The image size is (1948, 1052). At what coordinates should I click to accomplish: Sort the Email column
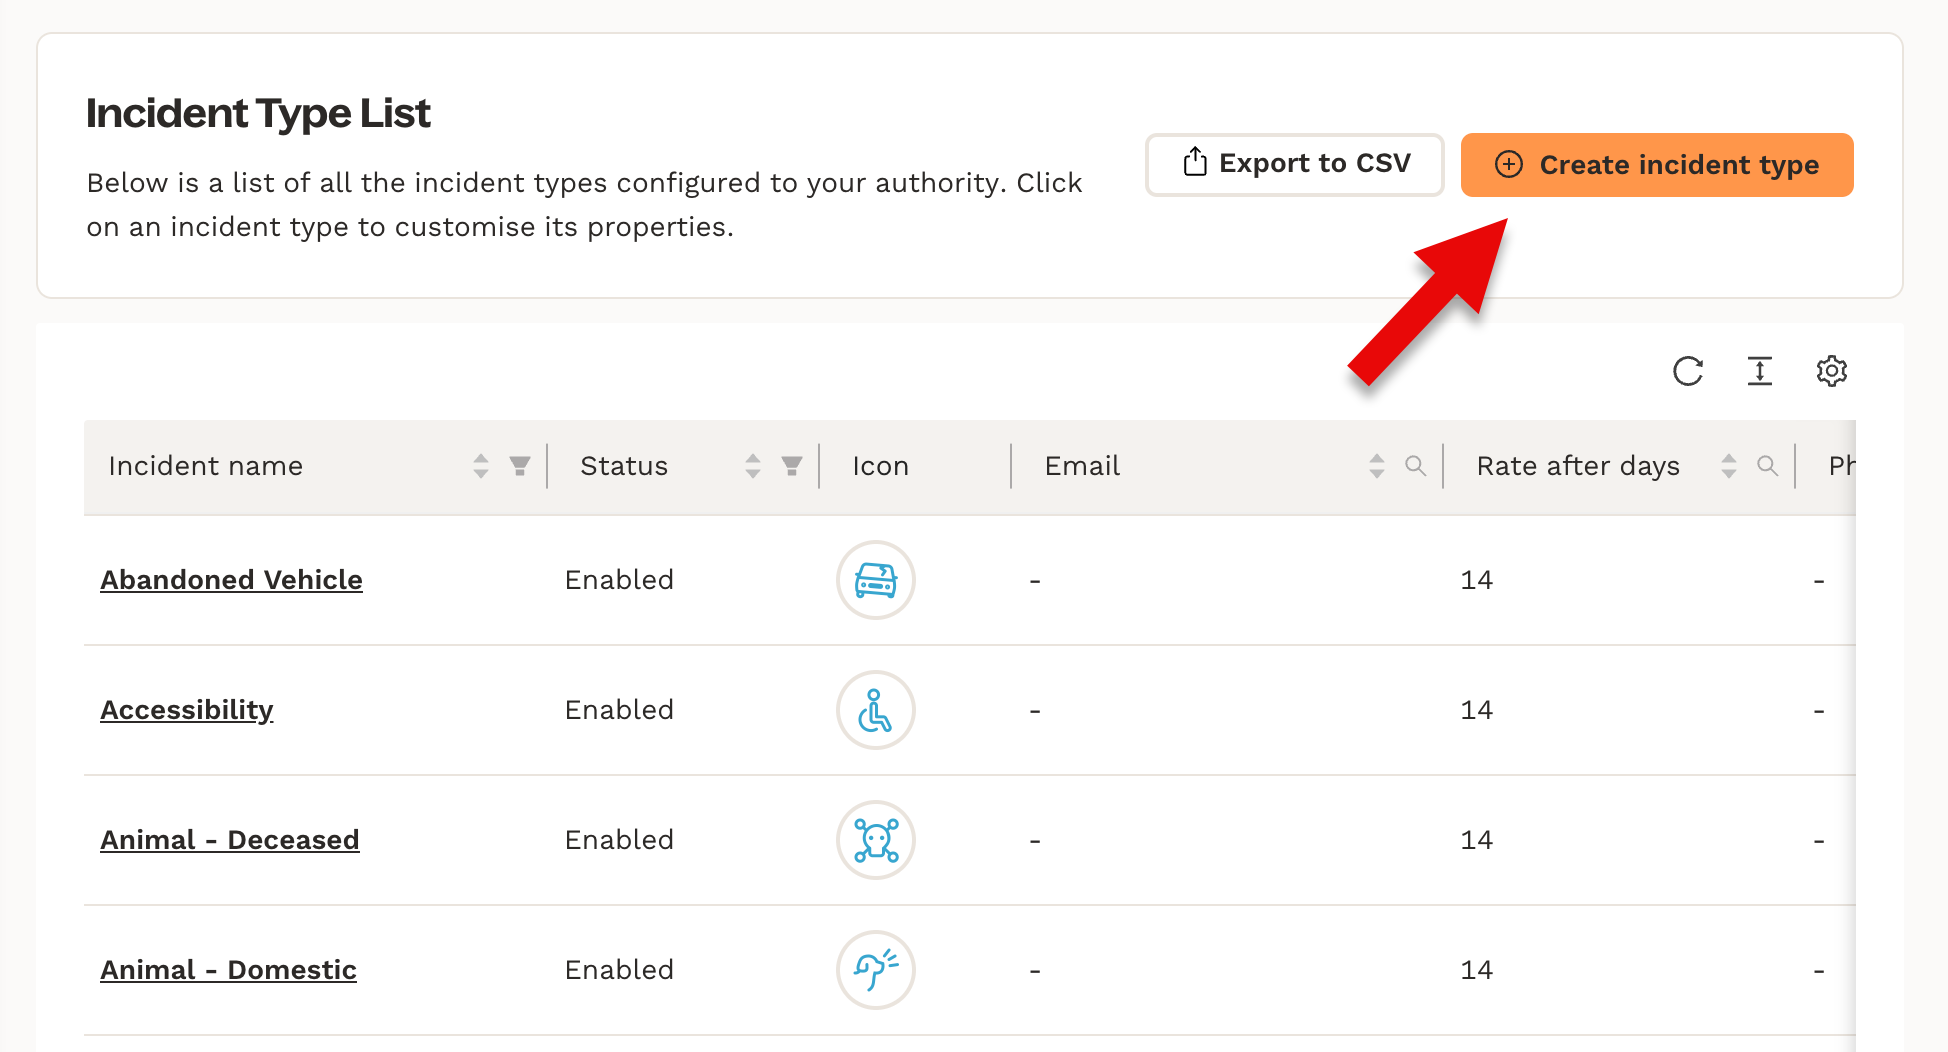1377,466
